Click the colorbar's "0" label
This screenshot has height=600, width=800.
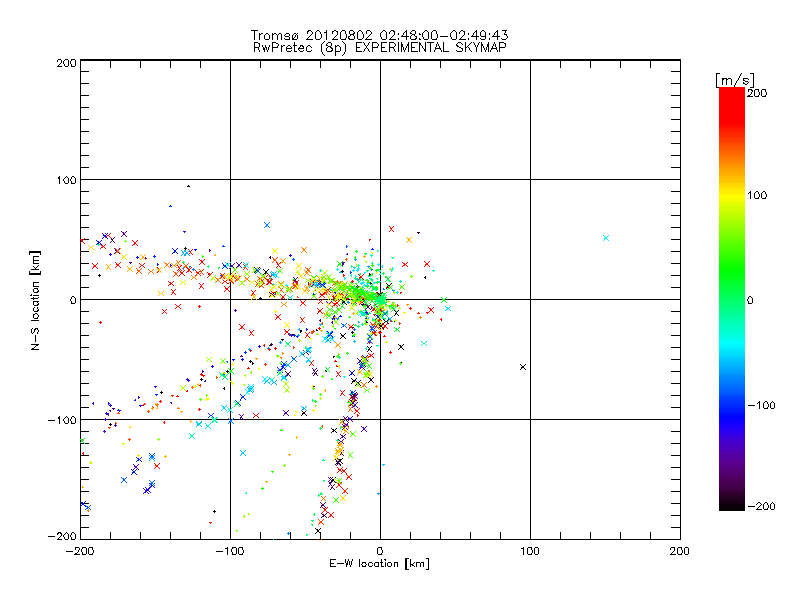pyautogui.click(x=750, y=300)
